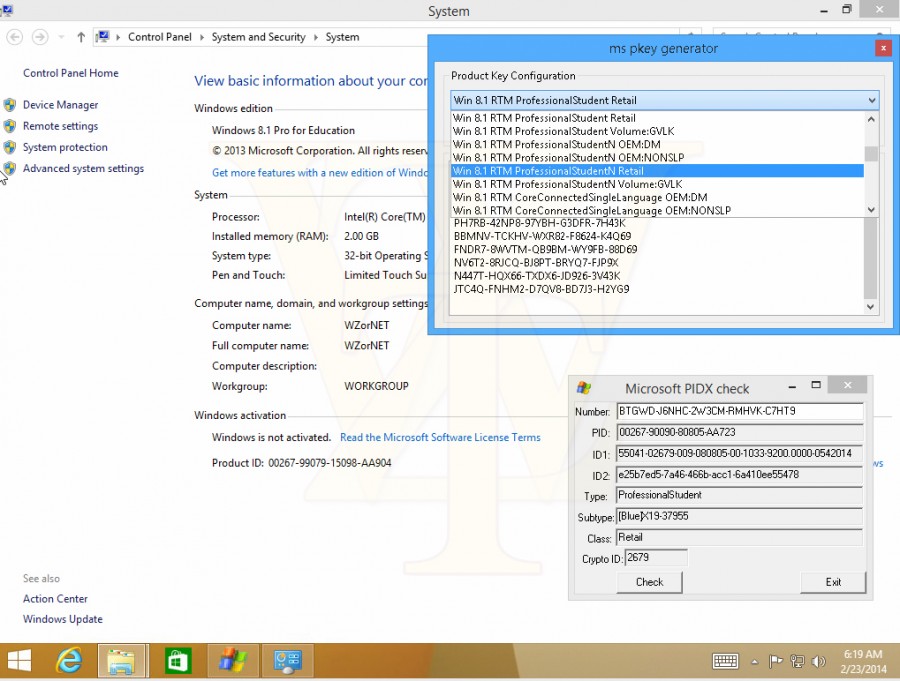Click the Number field in PIDX check
Screen dimensions: 900x681
coord(740,411)
